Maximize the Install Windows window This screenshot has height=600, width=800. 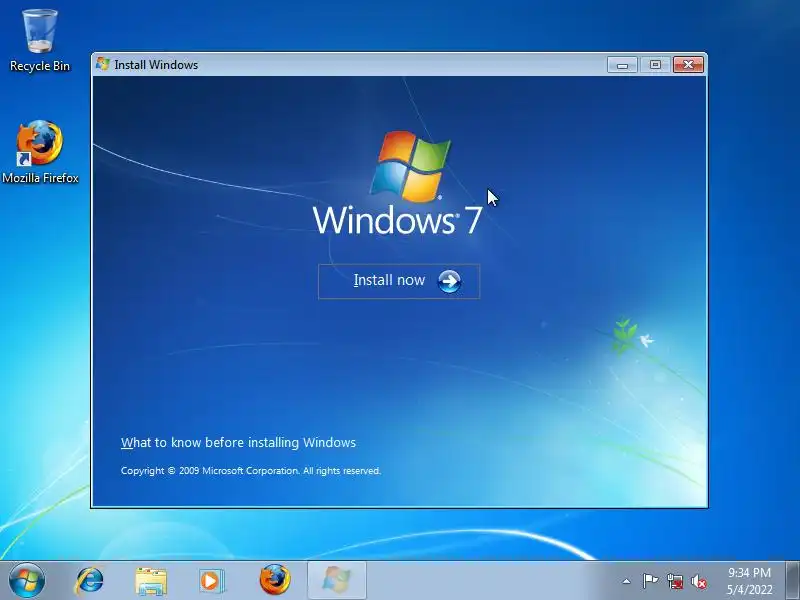(x=655, y=65)
